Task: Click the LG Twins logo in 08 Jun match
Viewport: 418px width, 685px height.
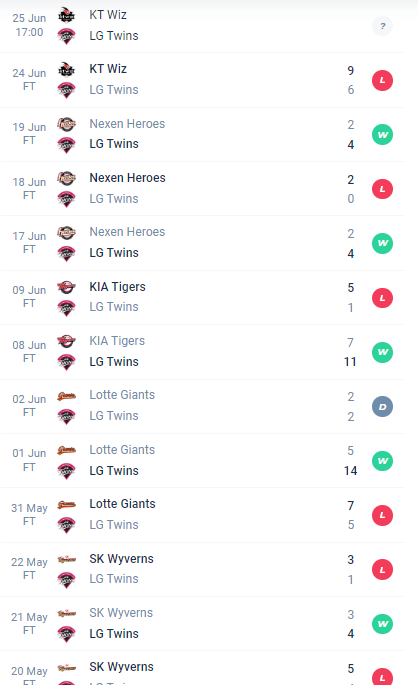Action: pyautogui.click(x=66, y=362)
